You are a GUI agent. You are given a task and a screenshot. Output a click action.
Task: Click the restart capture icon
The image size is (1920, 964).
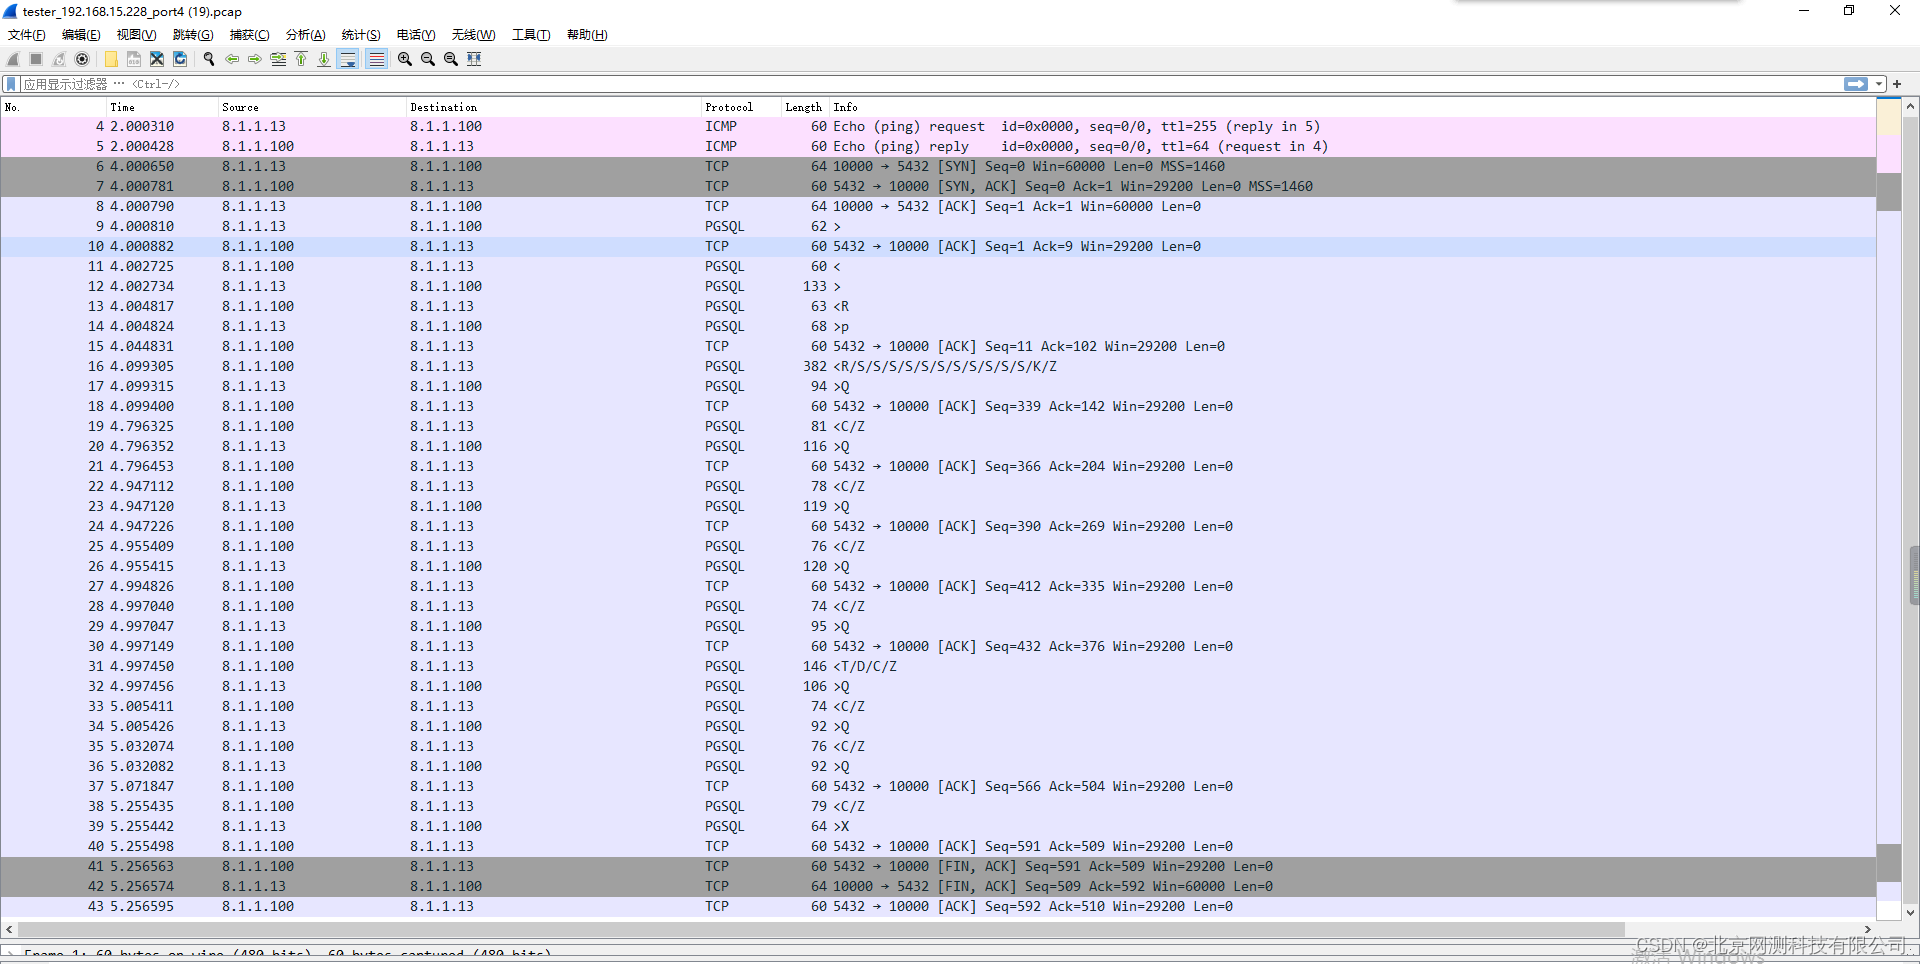59,59
